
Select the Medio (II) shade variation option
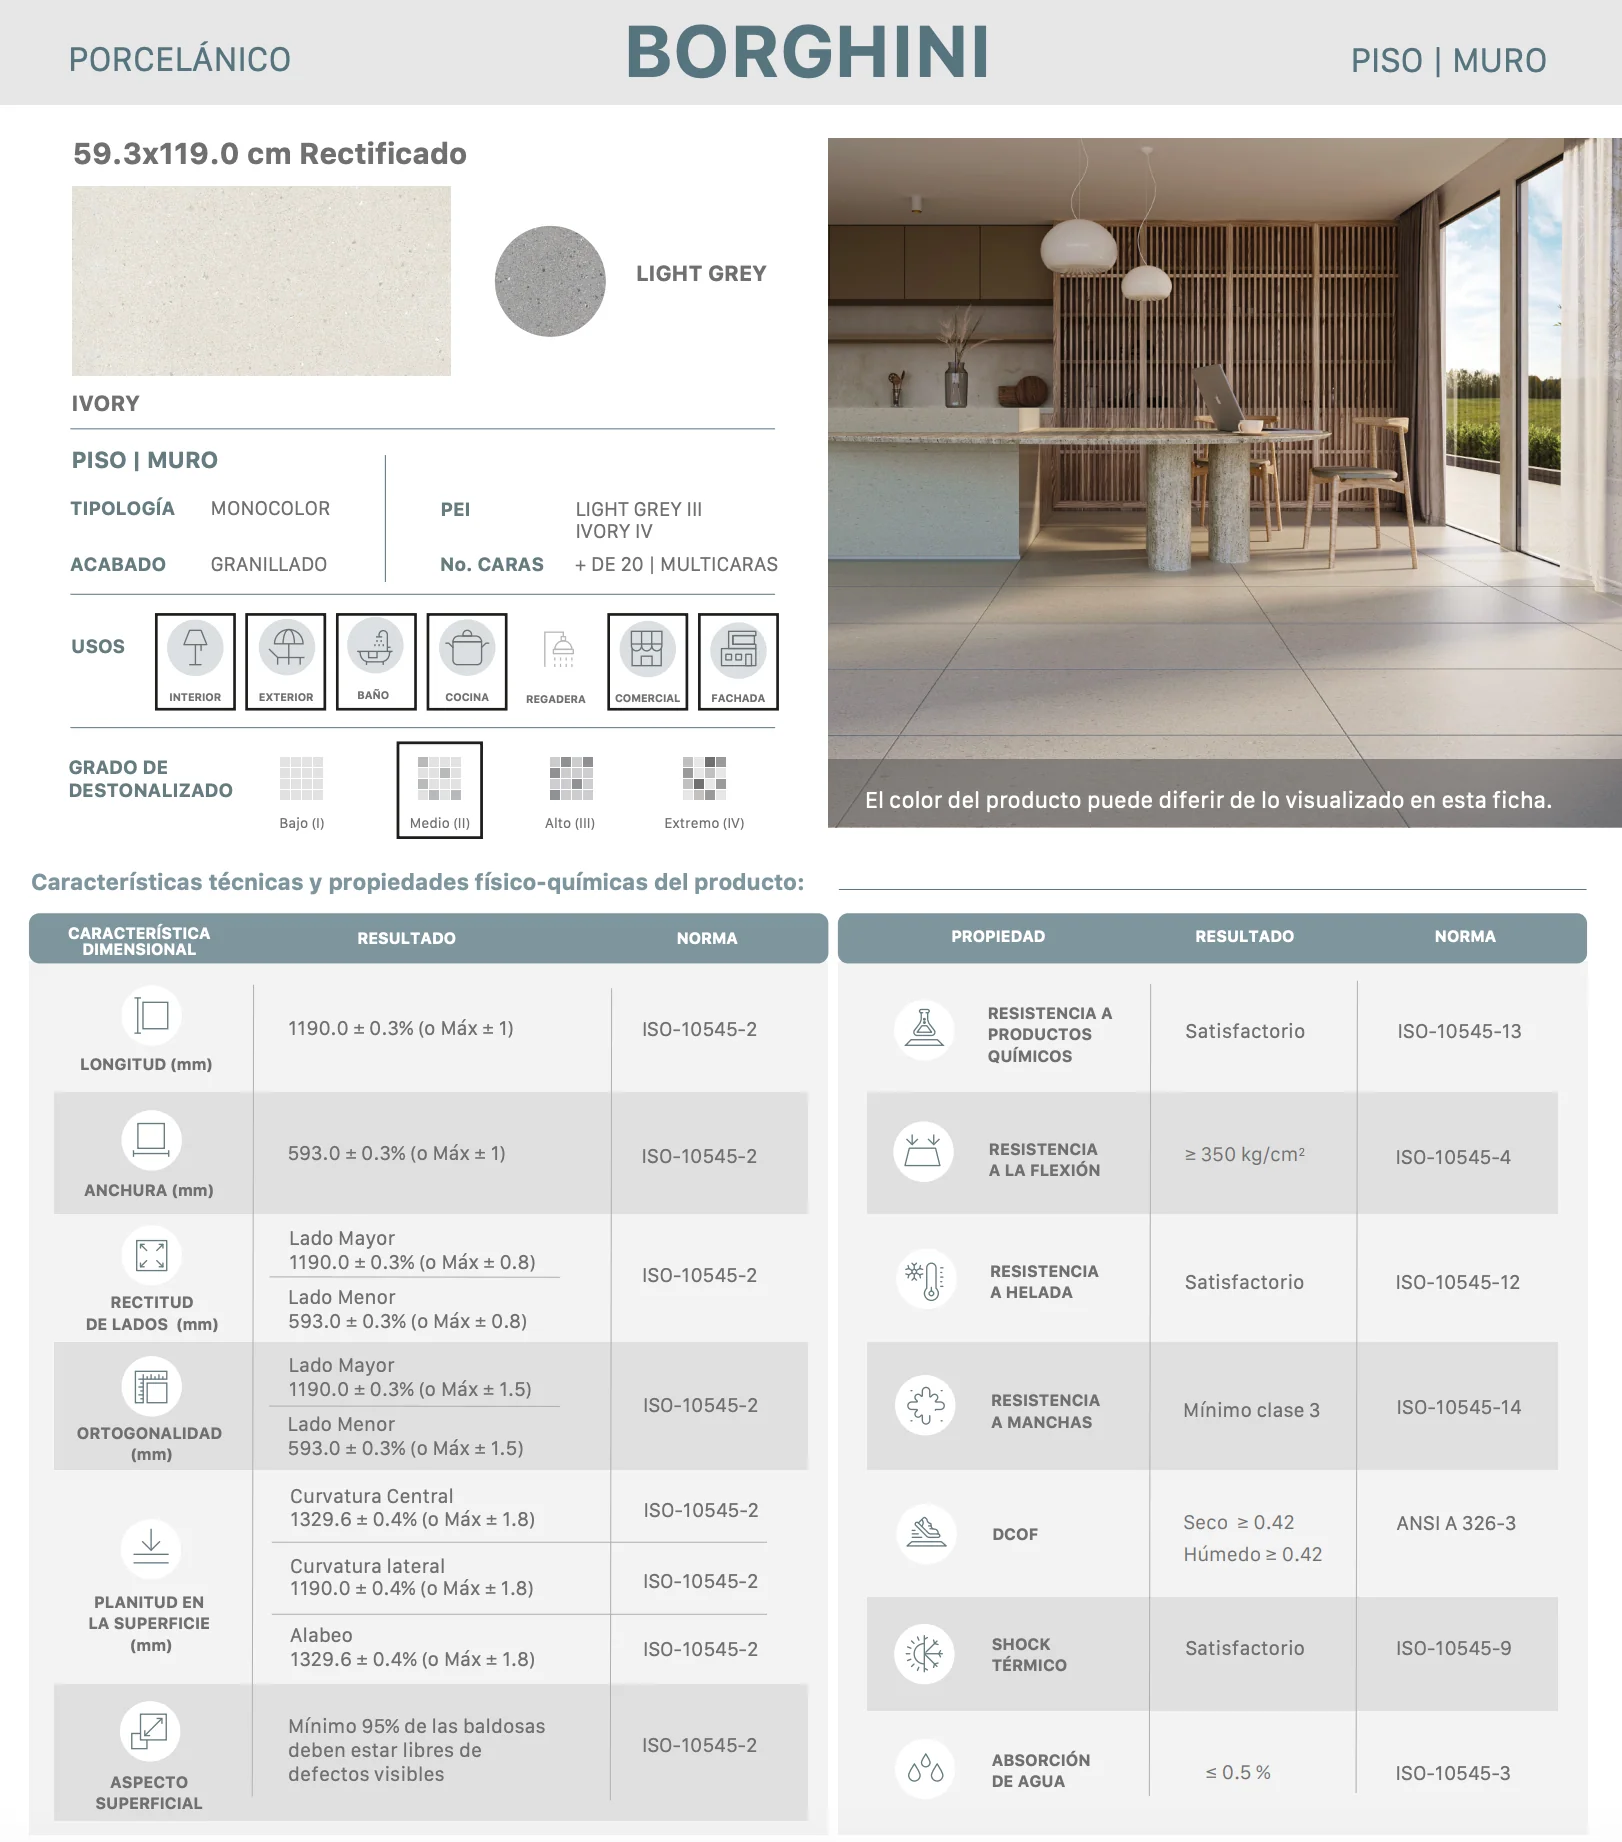tap(440, 790)
